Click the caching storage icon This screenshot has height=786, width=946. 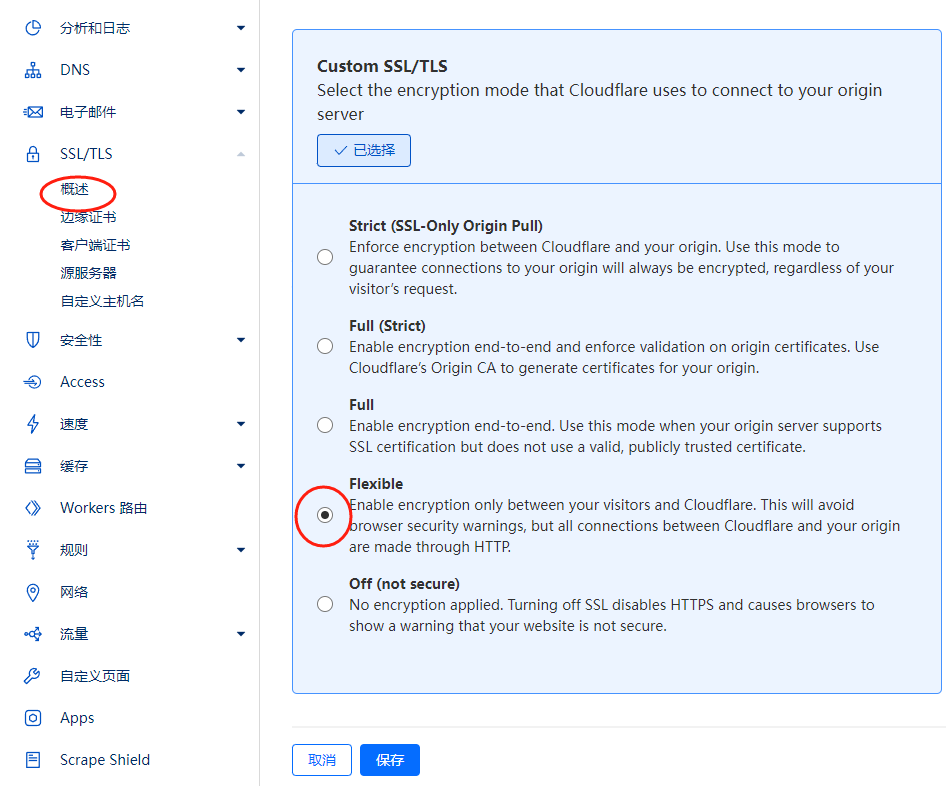pyautogui.click(x=33, y=466)
